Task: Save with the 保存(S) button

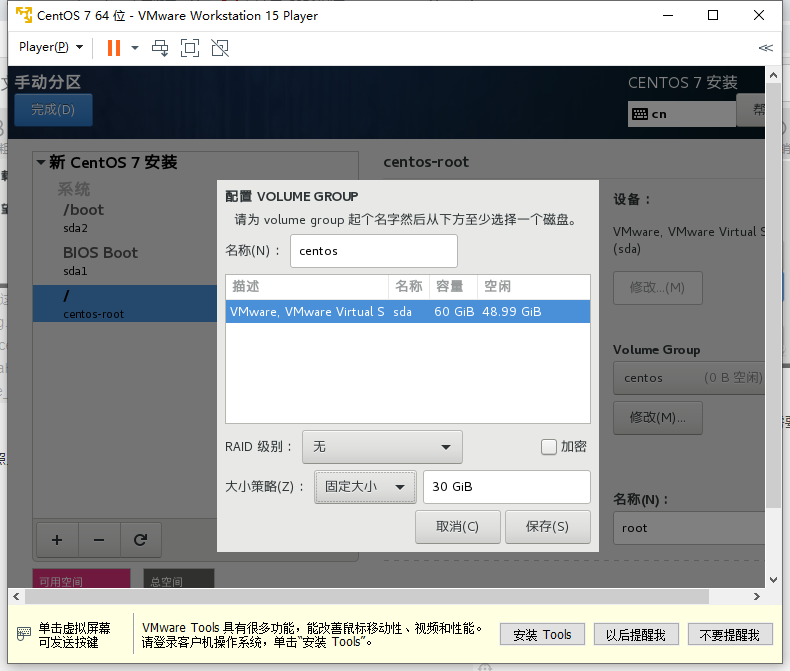Action: [548, 527]
